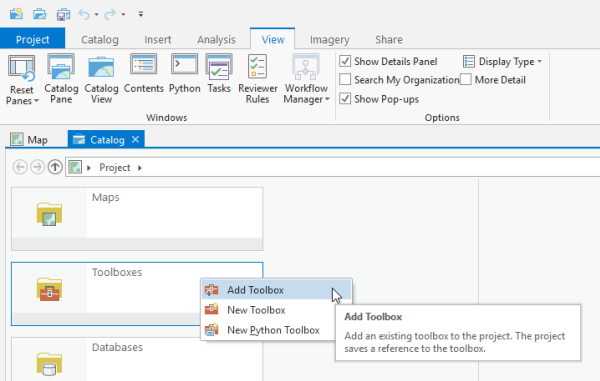The image size is (600, 381).
Task: Open the Catalog View
Action: point(101,79)
